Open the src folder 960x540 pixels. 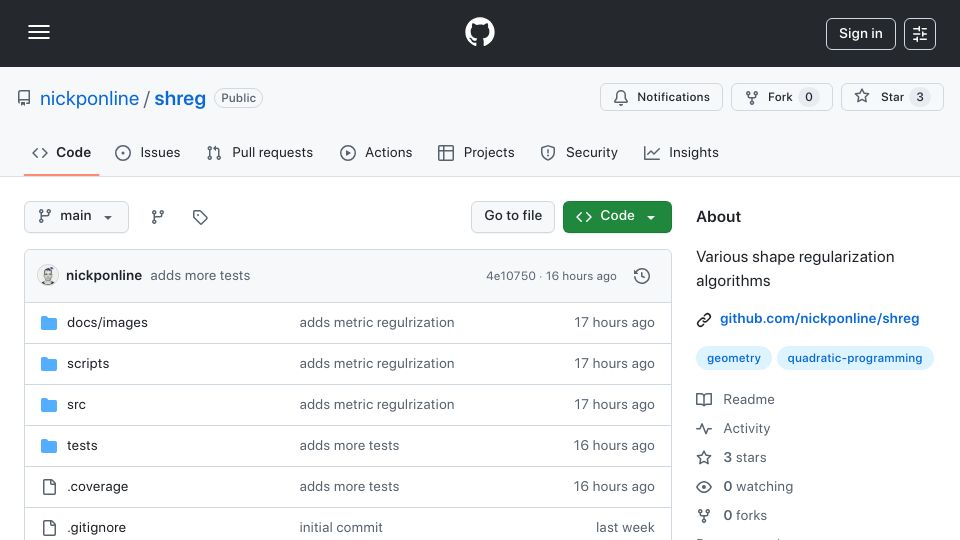click(77, 405)
